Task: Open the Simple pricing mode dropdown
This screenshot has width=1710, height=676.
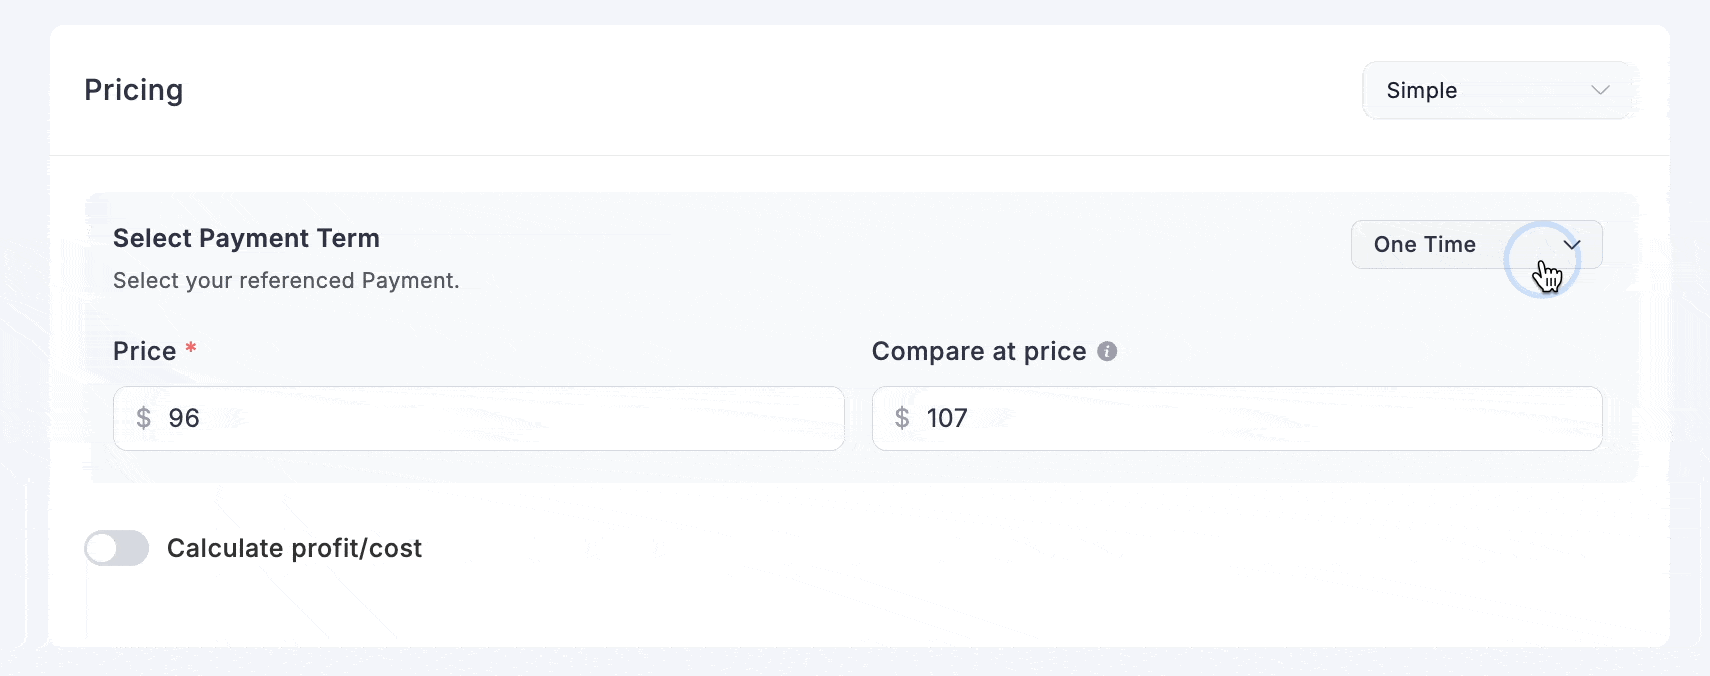Action: [1497, 90]
